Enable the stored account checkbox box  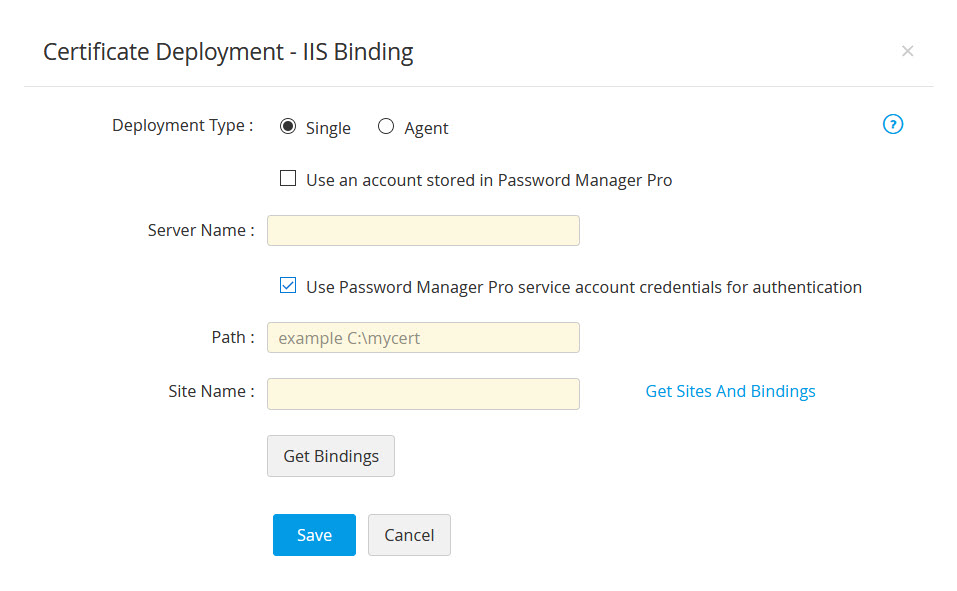pyautogui.click(x=288, y=179)
